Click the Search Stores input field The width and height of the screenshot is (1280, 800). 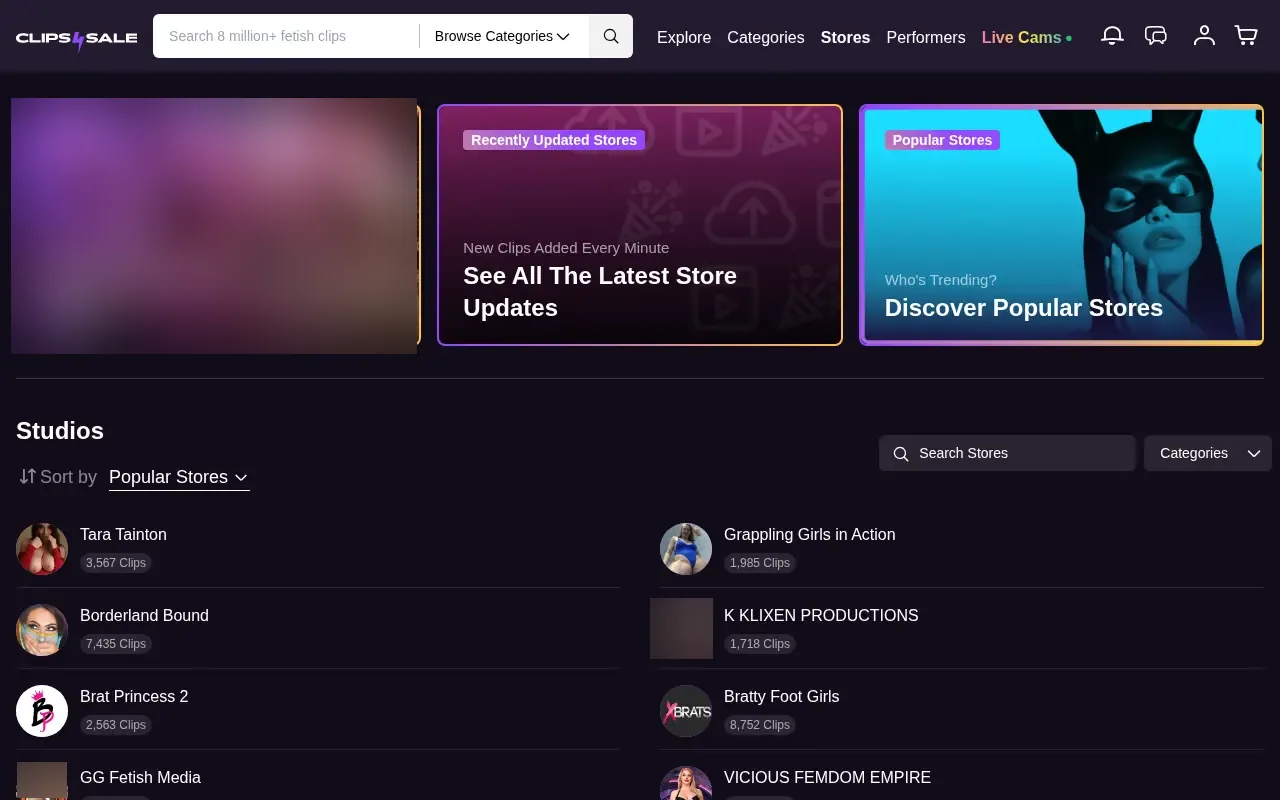pyautogui.click(x=1007, y=453)
